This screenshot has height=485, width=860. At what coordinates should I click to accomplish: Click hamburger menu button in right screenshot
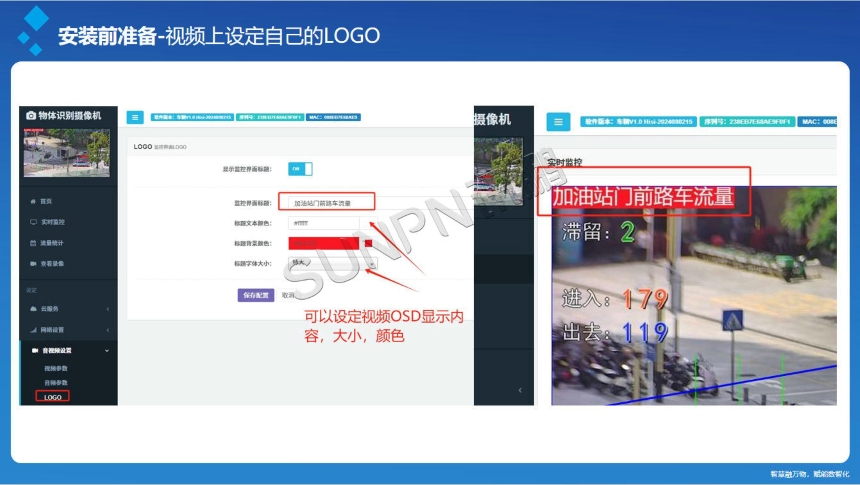point(558,122)
